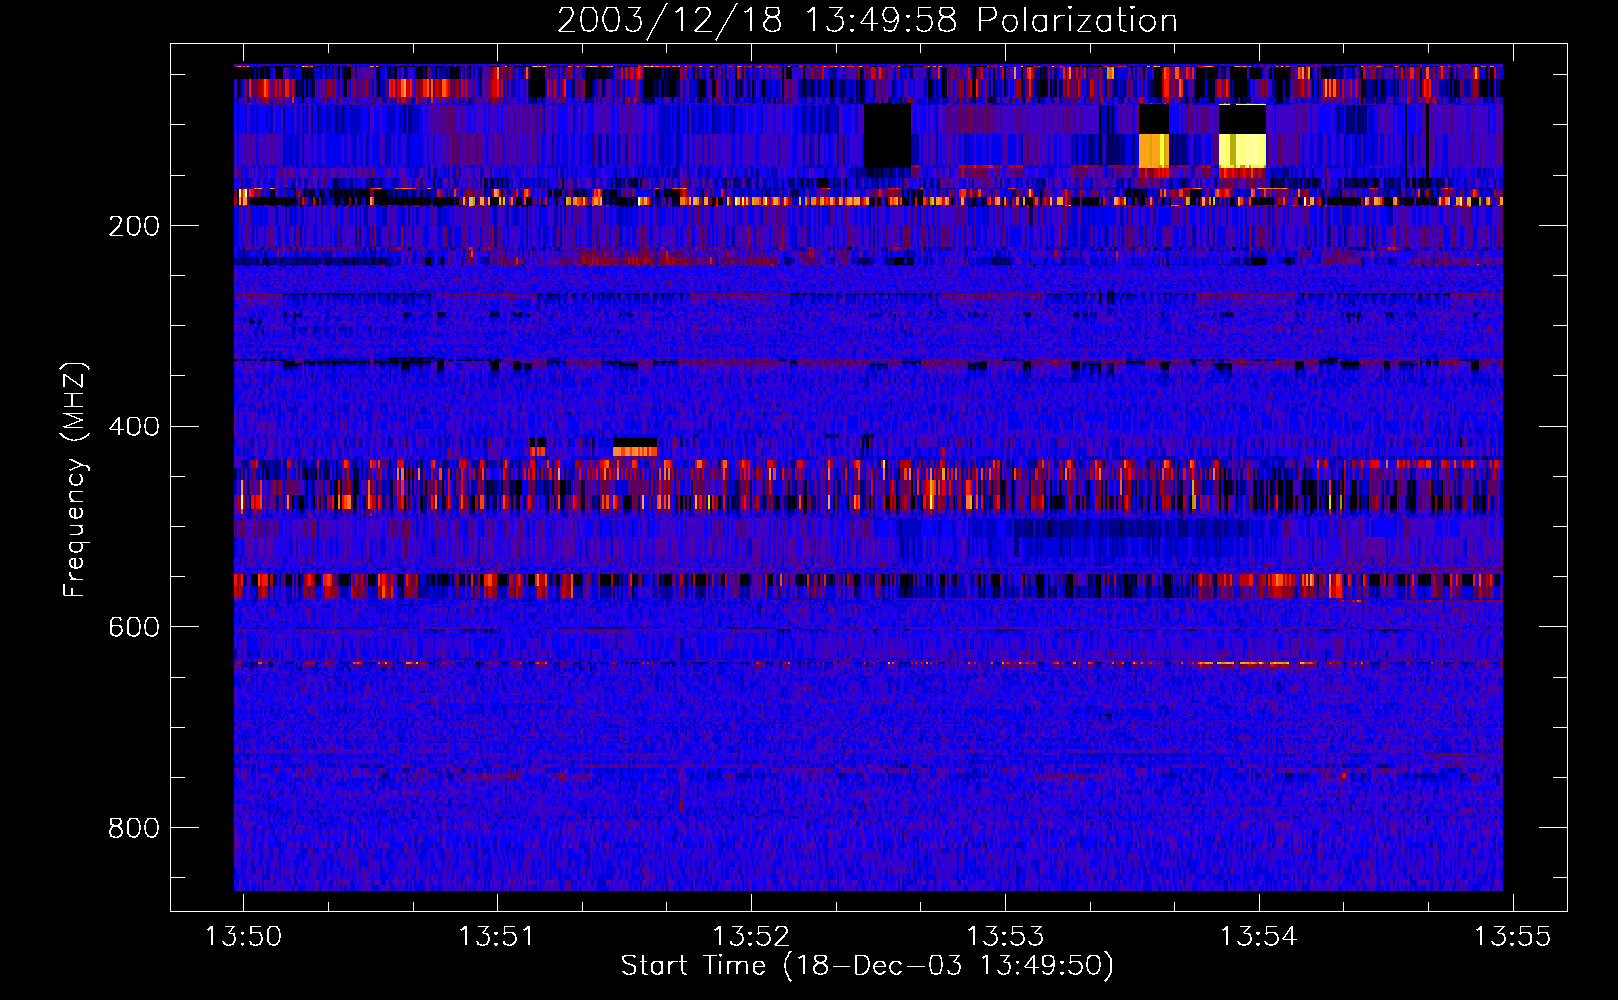The height and width of the screenshot is (1000, 1618).
Task: Click the orange burst block near 13:53:35
Action: [x=1154, y=150]
